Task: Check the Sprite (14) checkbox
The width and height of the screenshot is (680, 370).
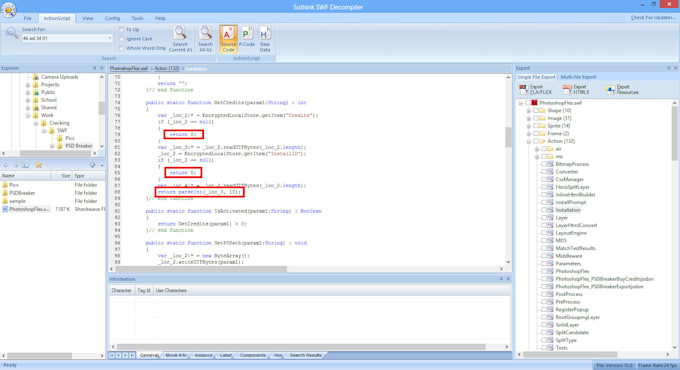Action: (536, 126)
